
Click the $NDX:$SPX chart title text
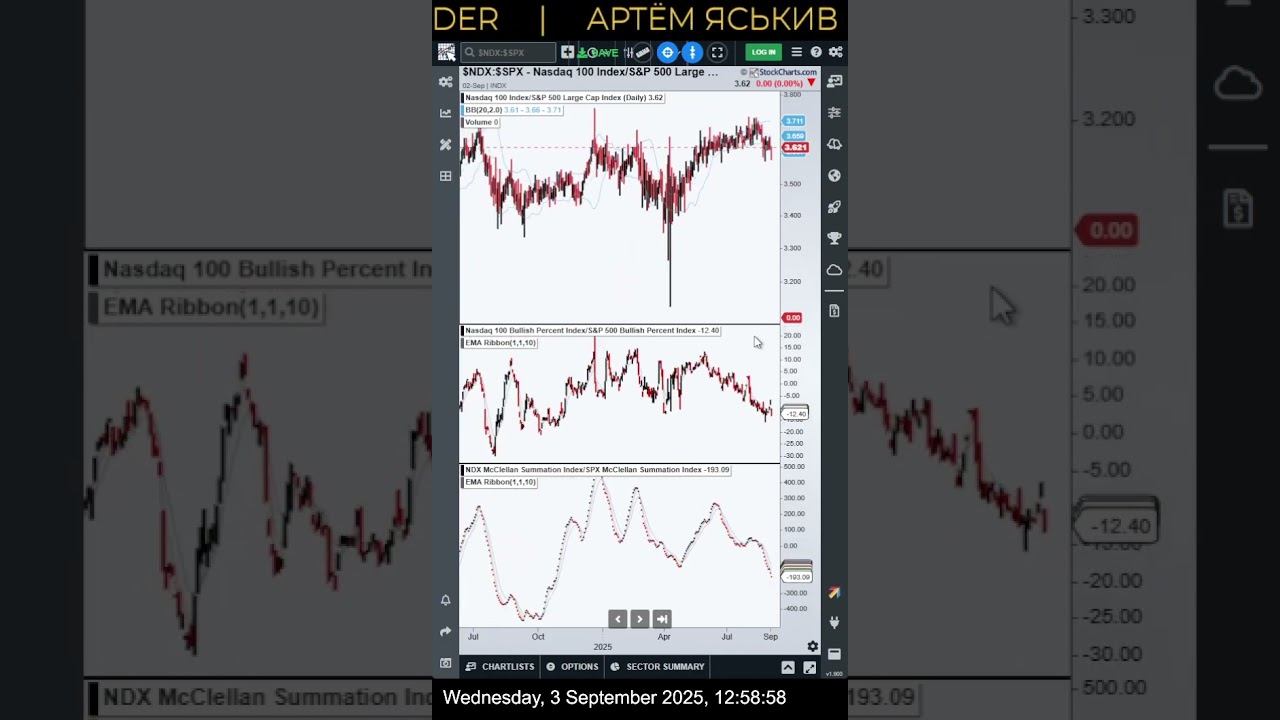point(590,72)
